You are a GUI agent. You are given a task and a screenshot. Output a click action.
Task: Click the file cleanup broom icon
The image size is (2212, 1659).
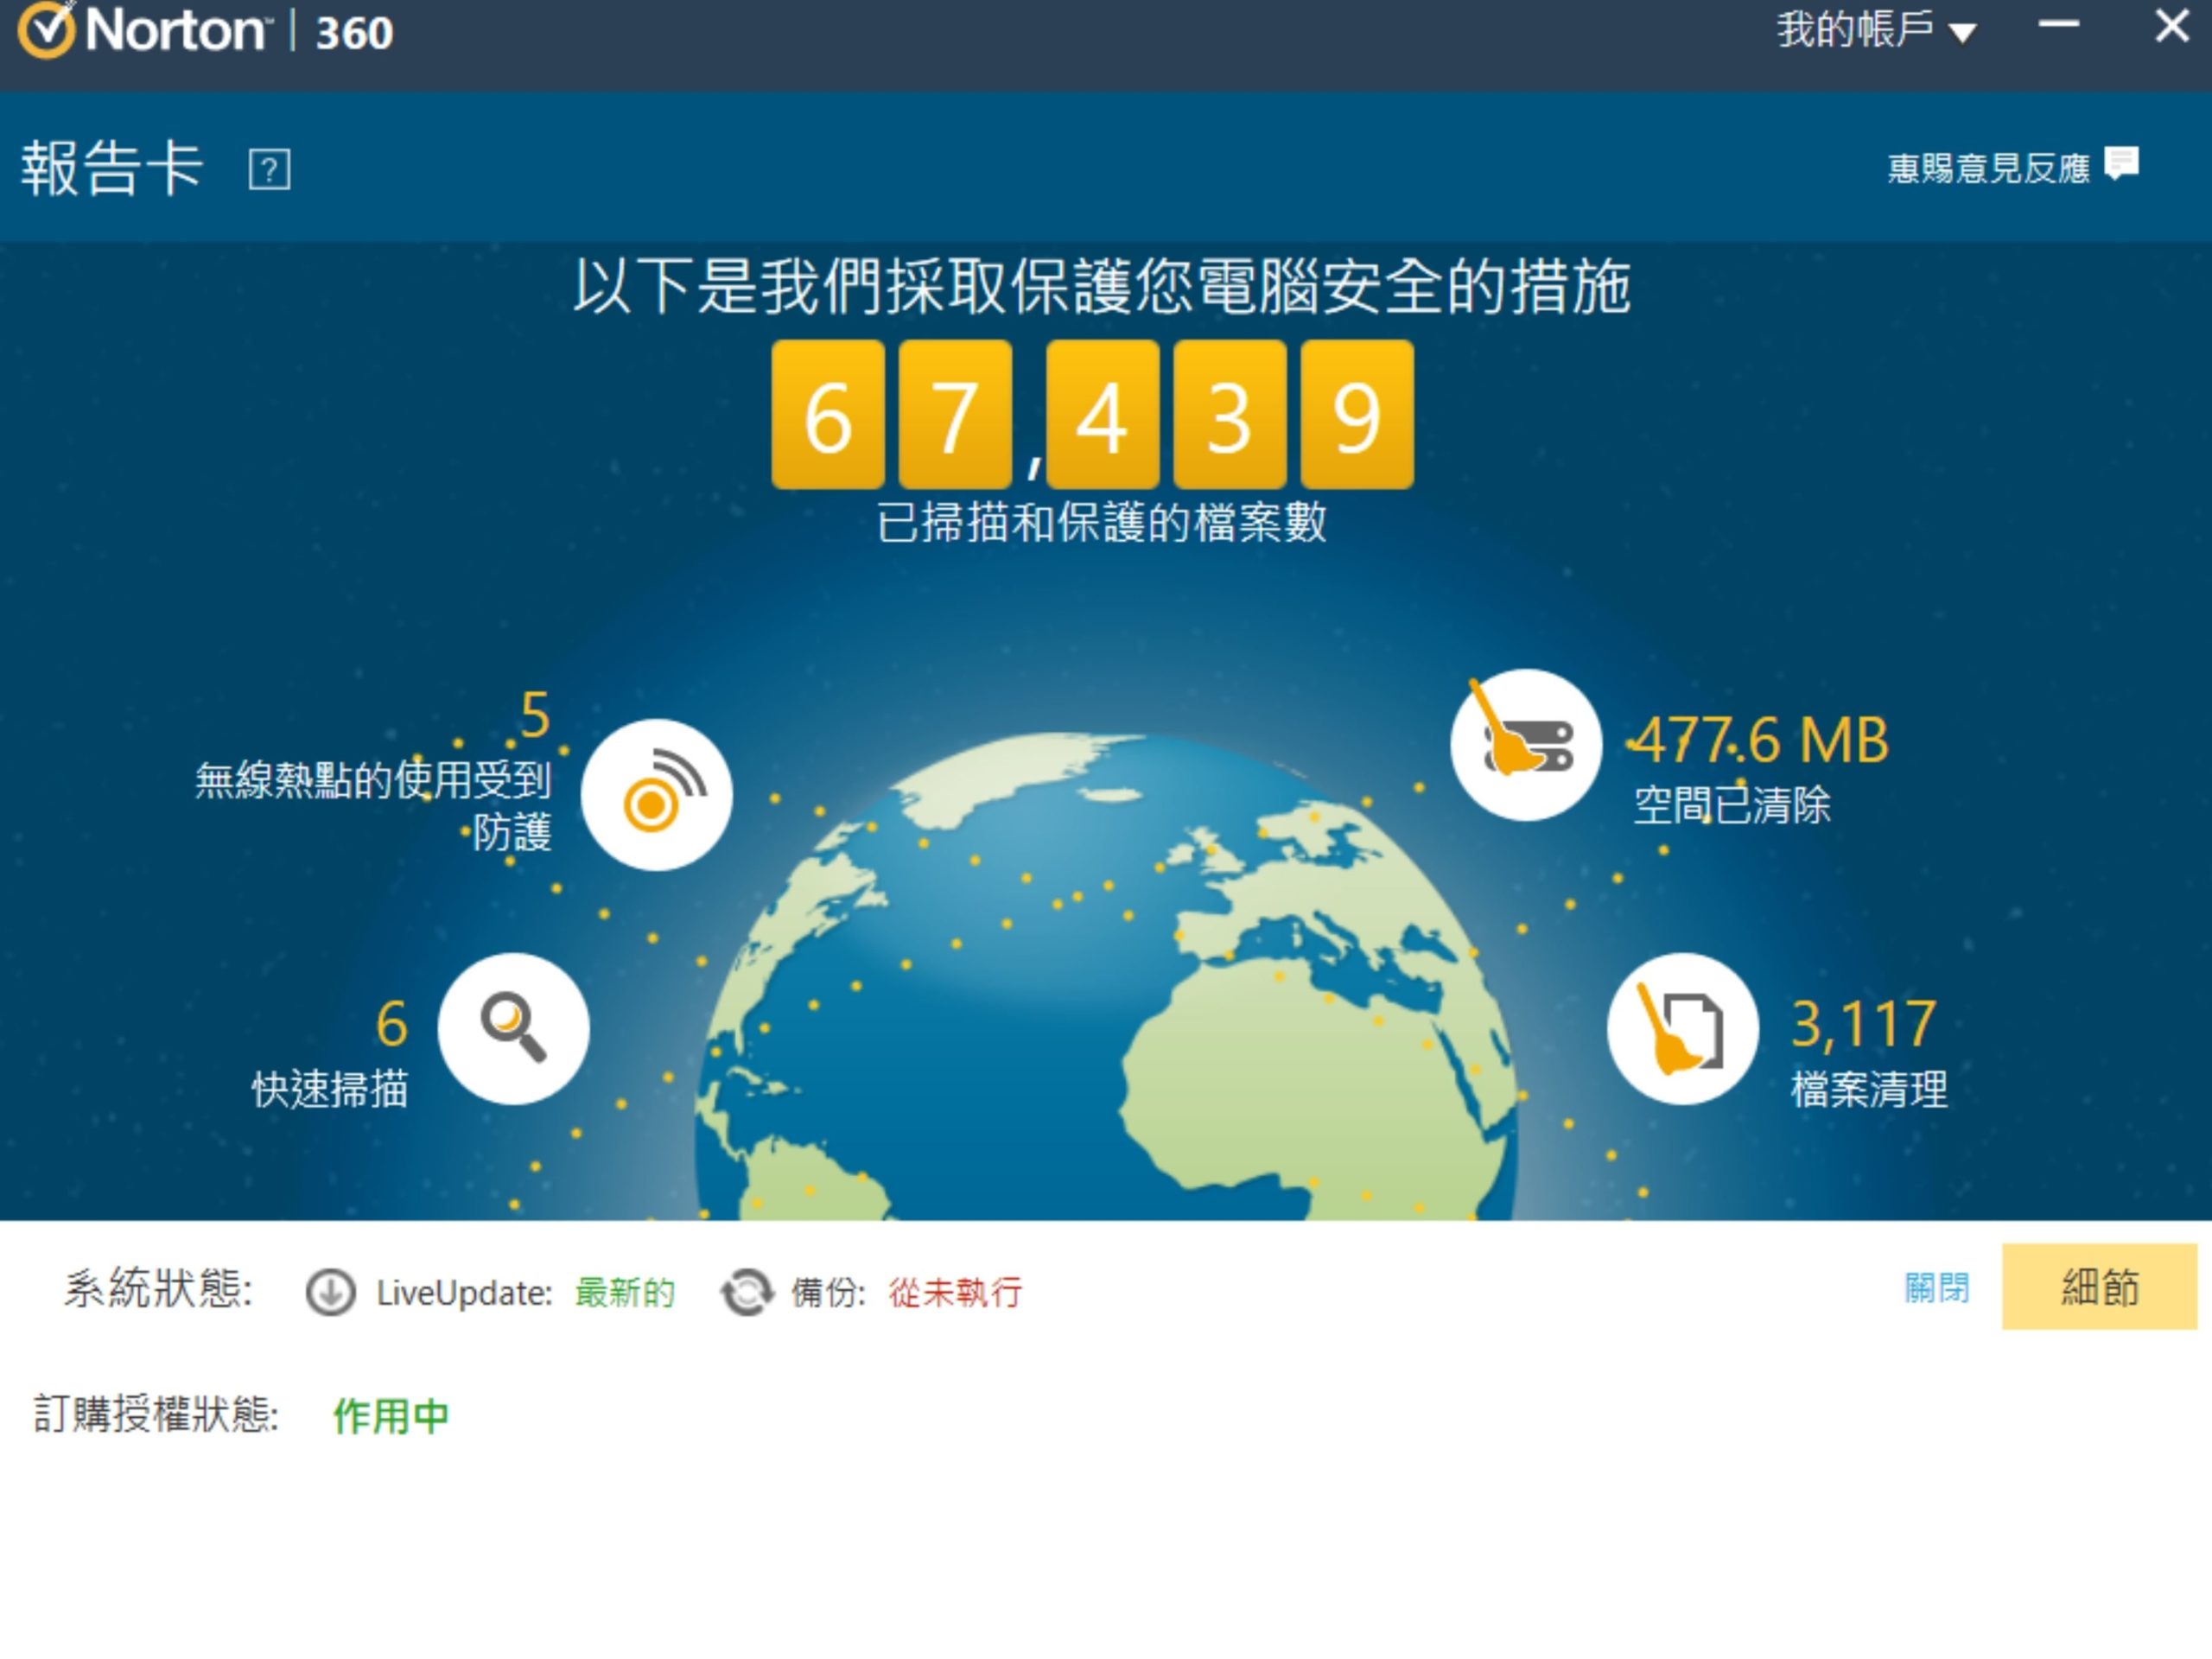1683,1028
